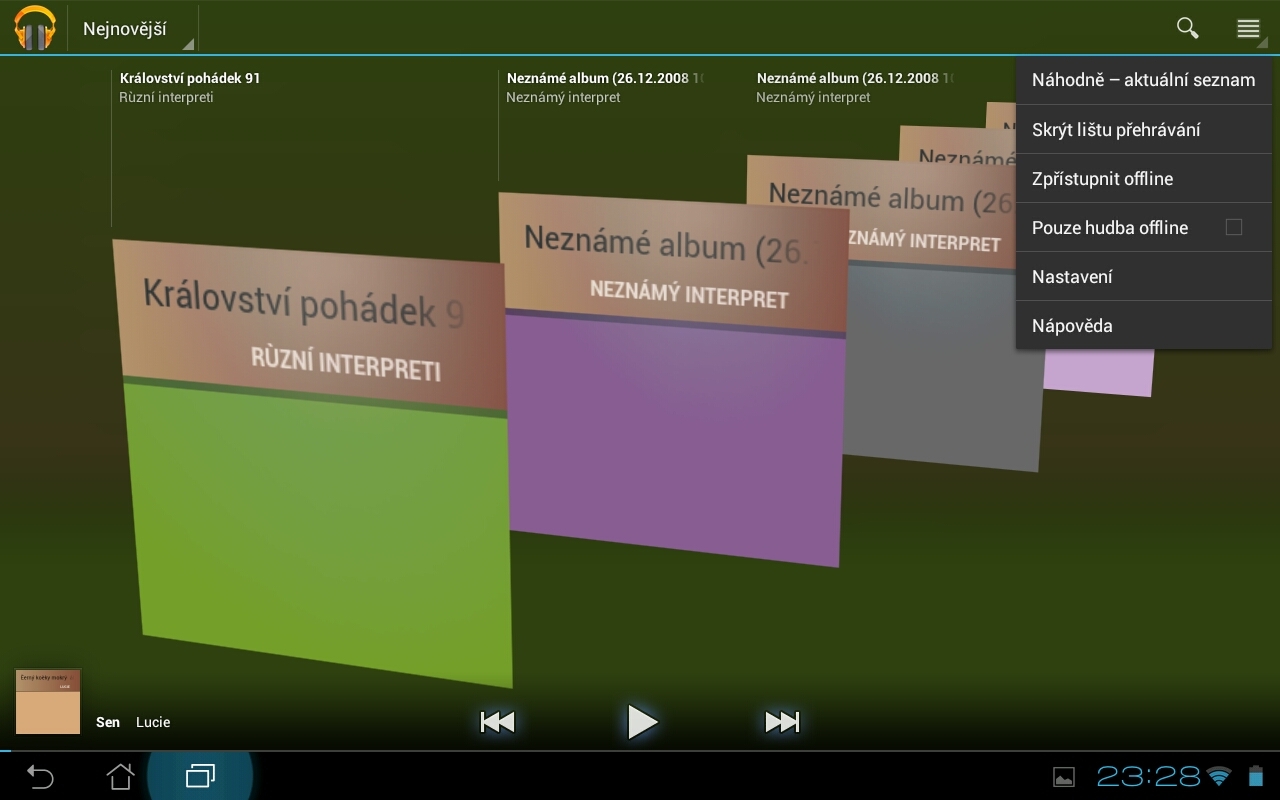Open Nastavení from the menu

click(1072, 277)
